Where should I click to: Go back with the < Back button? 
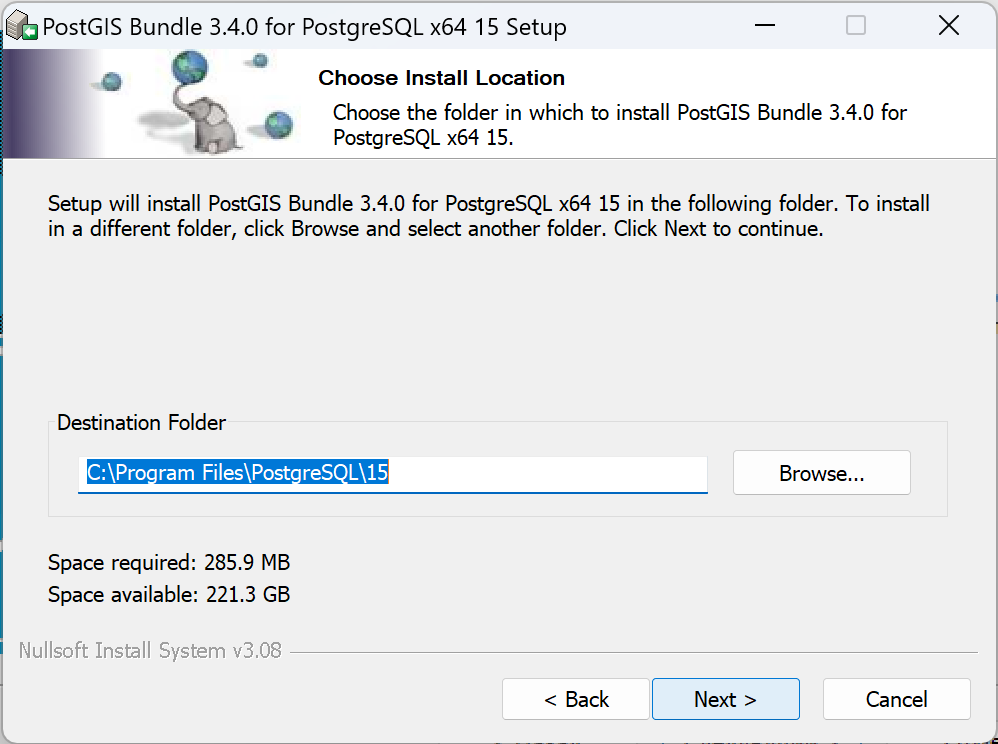(576, 699)
